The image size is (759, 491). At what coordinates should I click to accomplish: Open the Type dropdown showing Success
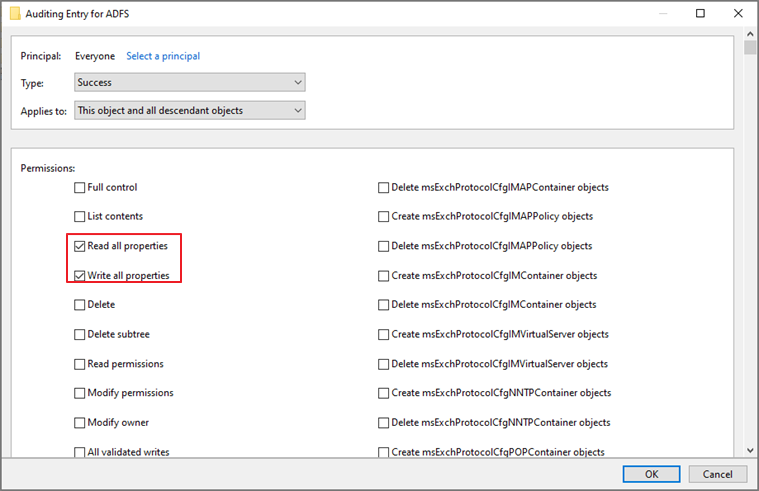pyautogui.click(x=190, y=82)
